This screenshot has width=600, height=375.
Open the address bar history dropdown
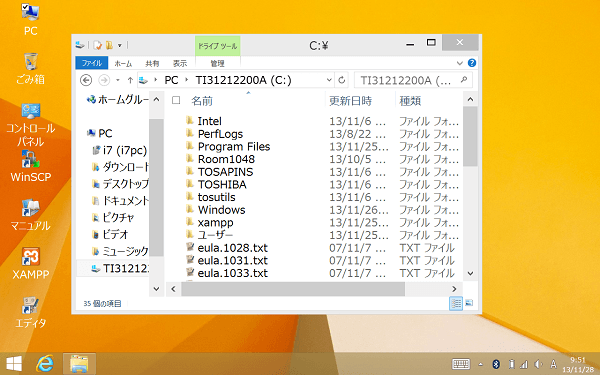pos(329,80)
